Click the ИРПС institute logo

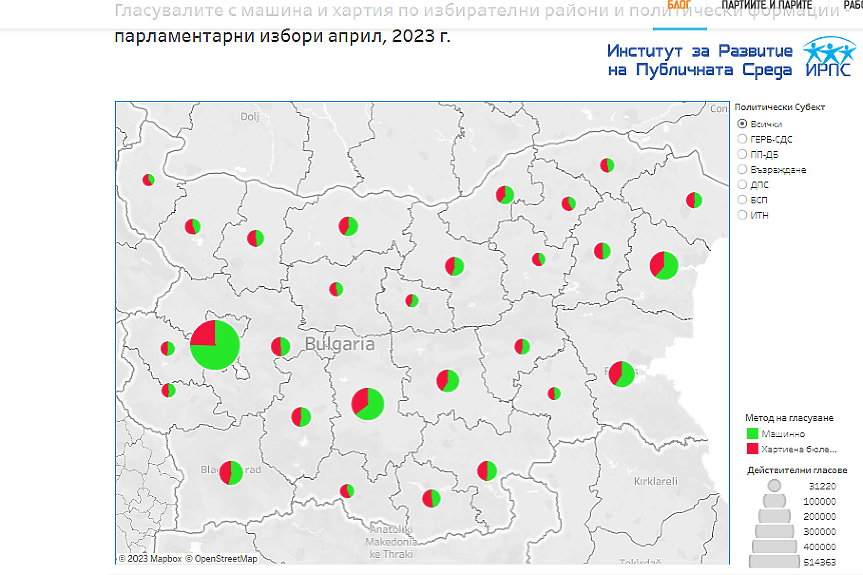click(828, 57)
